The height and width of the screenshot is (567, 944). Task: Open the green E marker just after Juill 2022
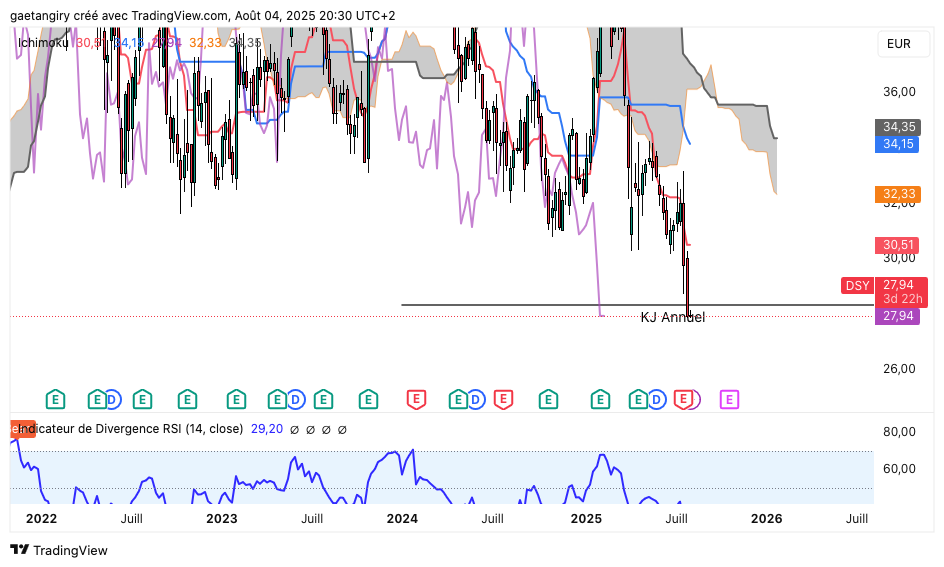point(142,399)
